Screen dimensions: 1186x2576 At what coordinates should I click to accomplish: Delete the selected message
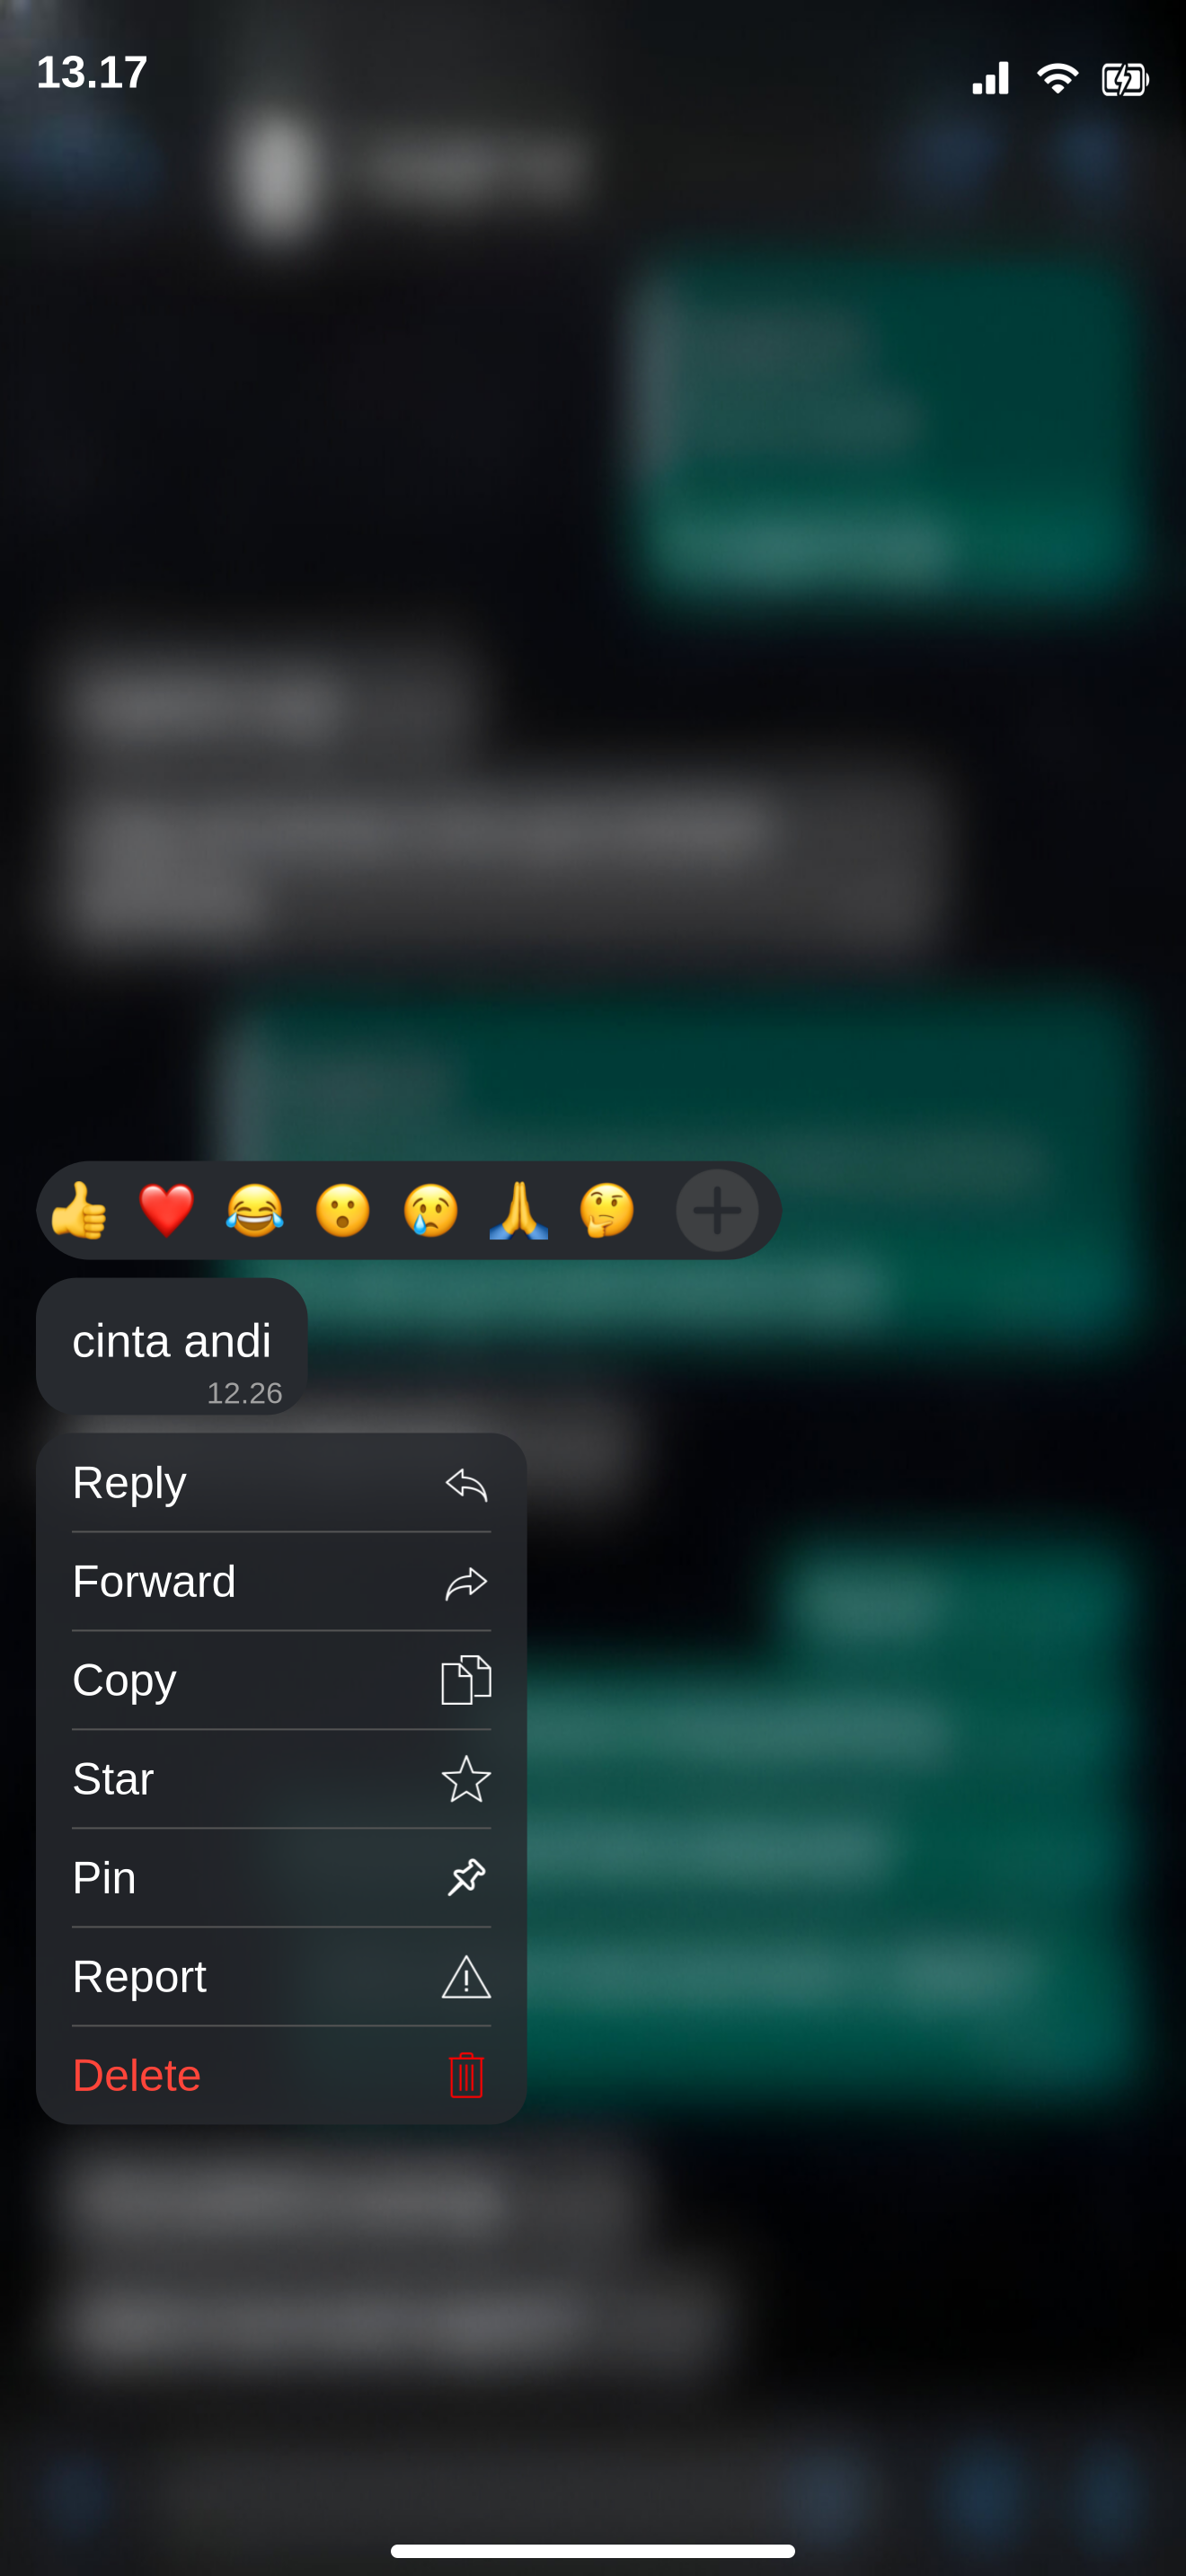click(281, 2075)
